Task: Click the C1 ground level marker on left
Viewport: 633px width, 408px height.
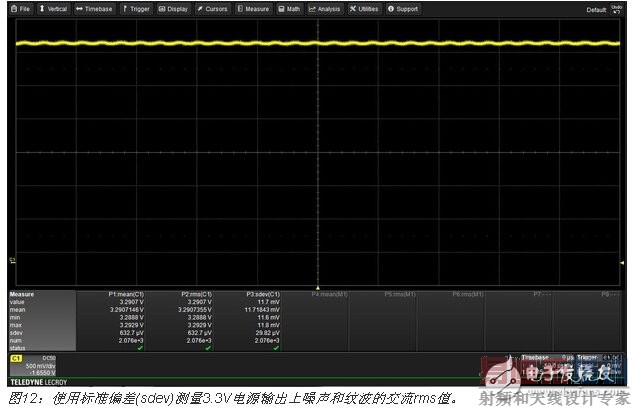Action: point(12,260)
